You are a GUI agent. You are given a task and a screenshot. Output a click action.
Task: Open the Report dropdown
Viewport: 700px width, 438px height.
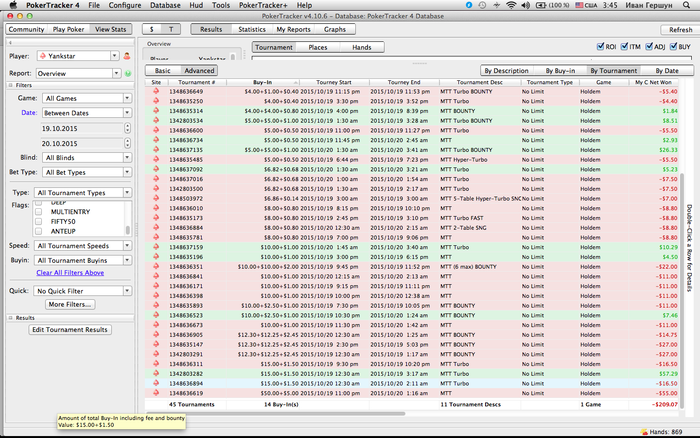pyautogui.click(x=79, y=73)
